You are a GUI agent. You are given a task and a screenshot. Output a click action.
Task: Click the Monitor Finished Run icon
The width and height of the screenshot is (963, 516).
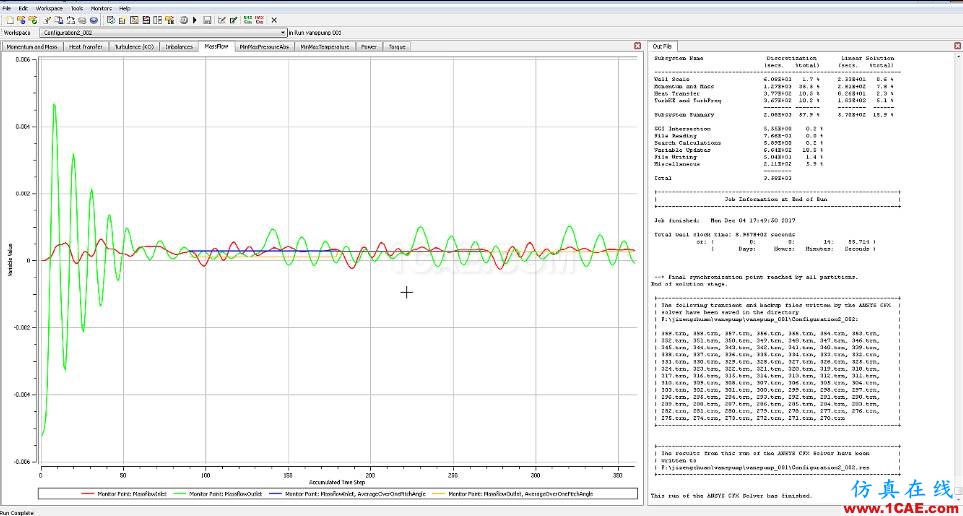pyautogui.click(x=33, y=20)
